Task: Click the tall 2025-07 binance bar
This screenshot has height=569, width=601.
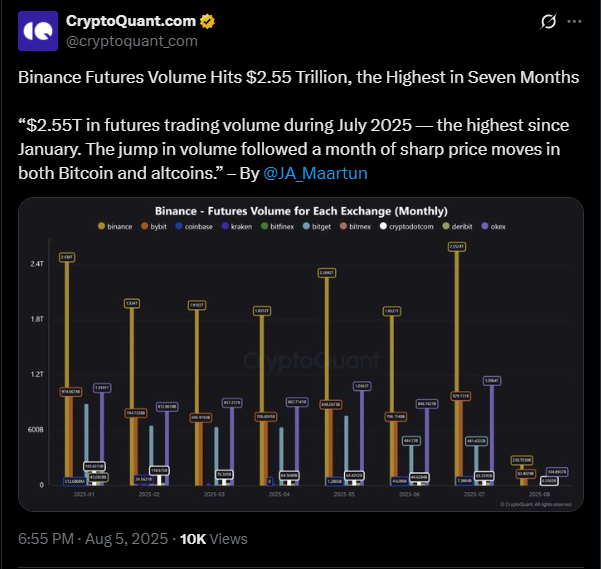Action: [x=457, y=368]
